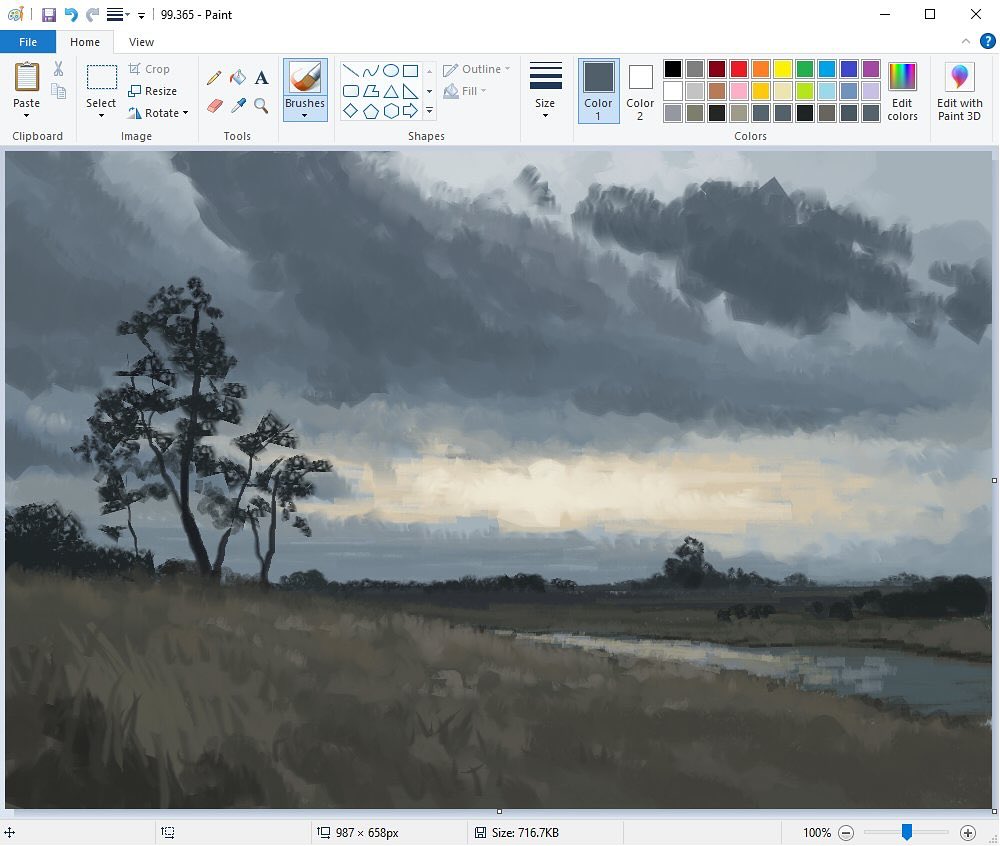Activate the Magnifier tool
The width and height of the screenshot is (1000, 846).
[262, 104]
